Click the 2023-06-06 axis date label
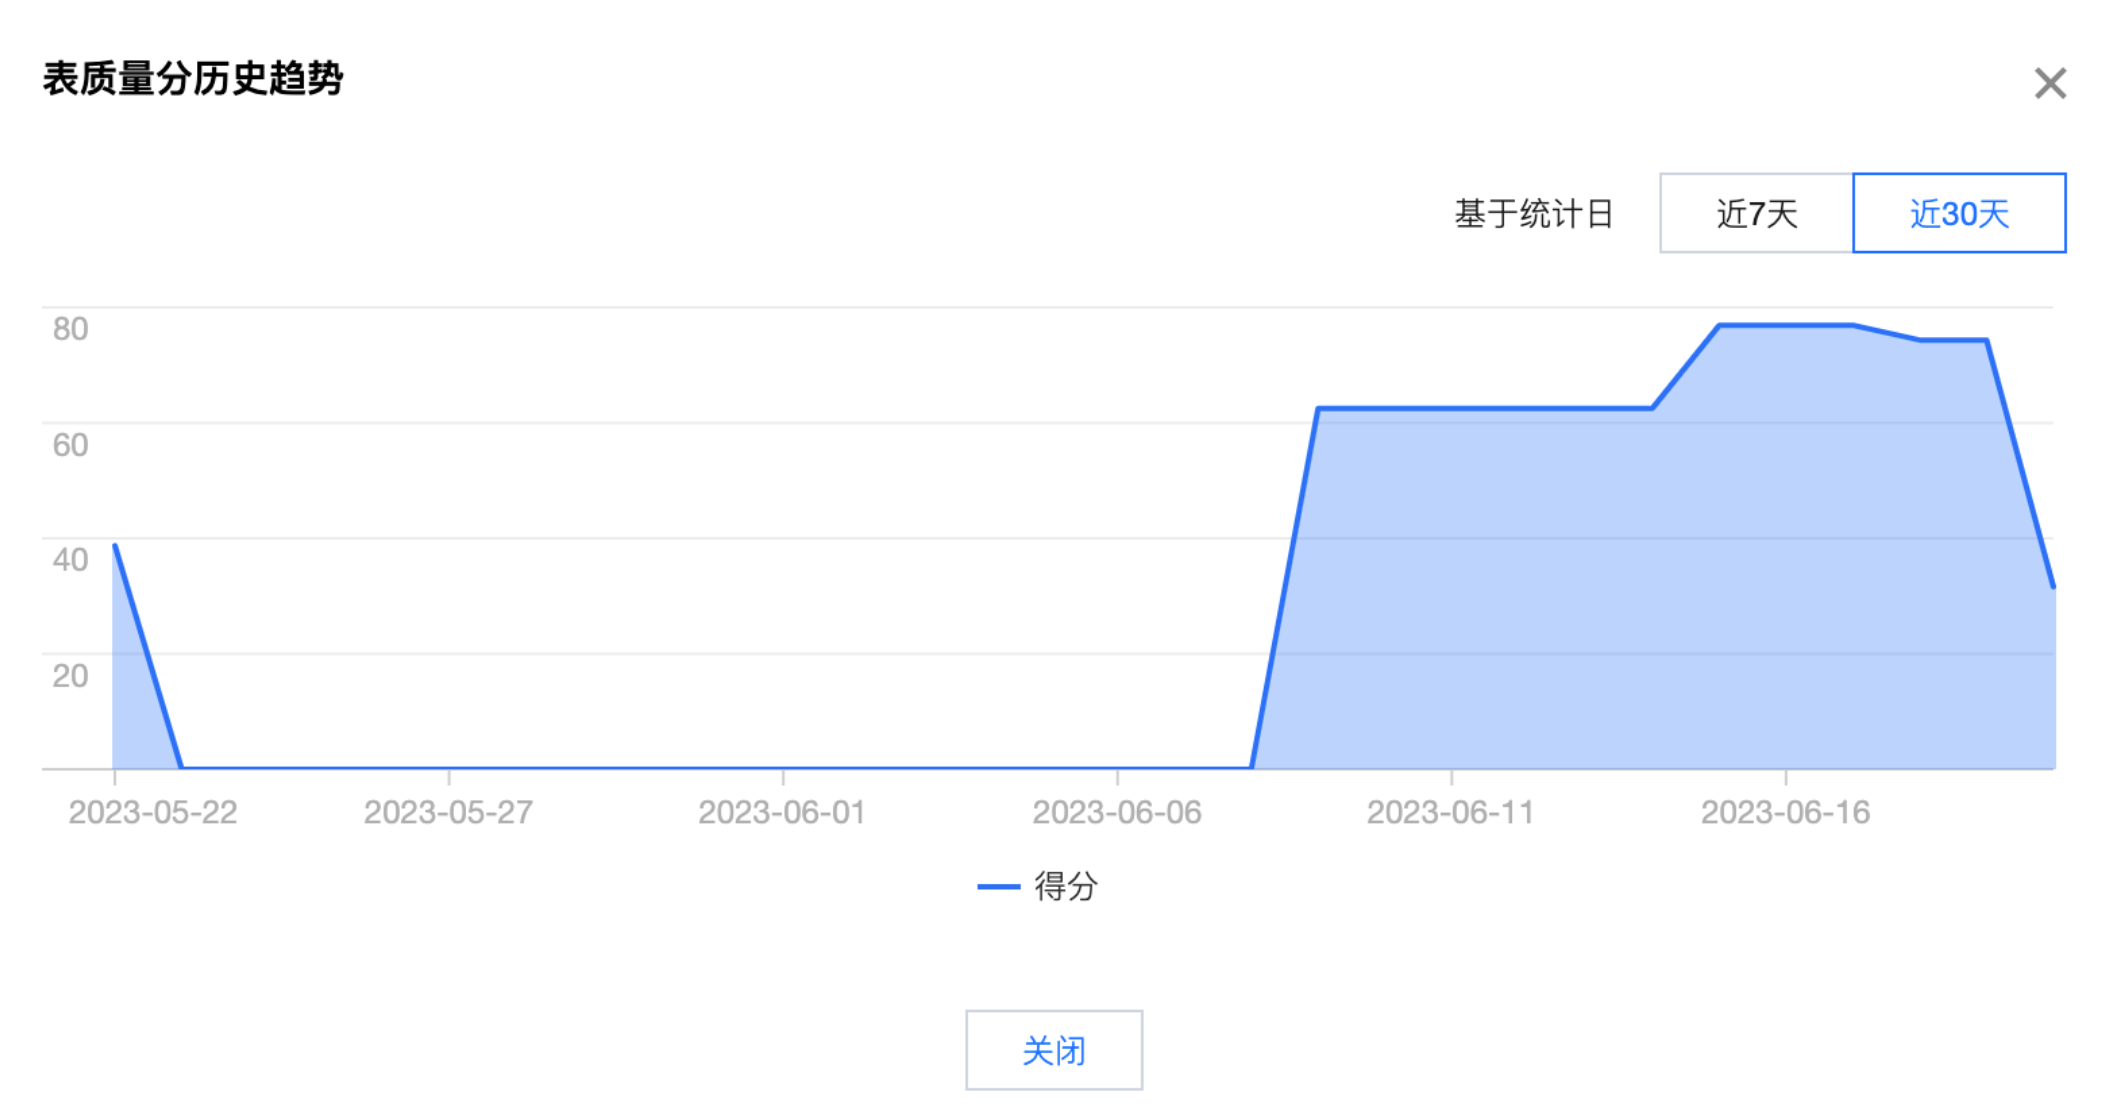Image resolution: width=2122 pixels, height=1109 pixels. (1117, 812)
